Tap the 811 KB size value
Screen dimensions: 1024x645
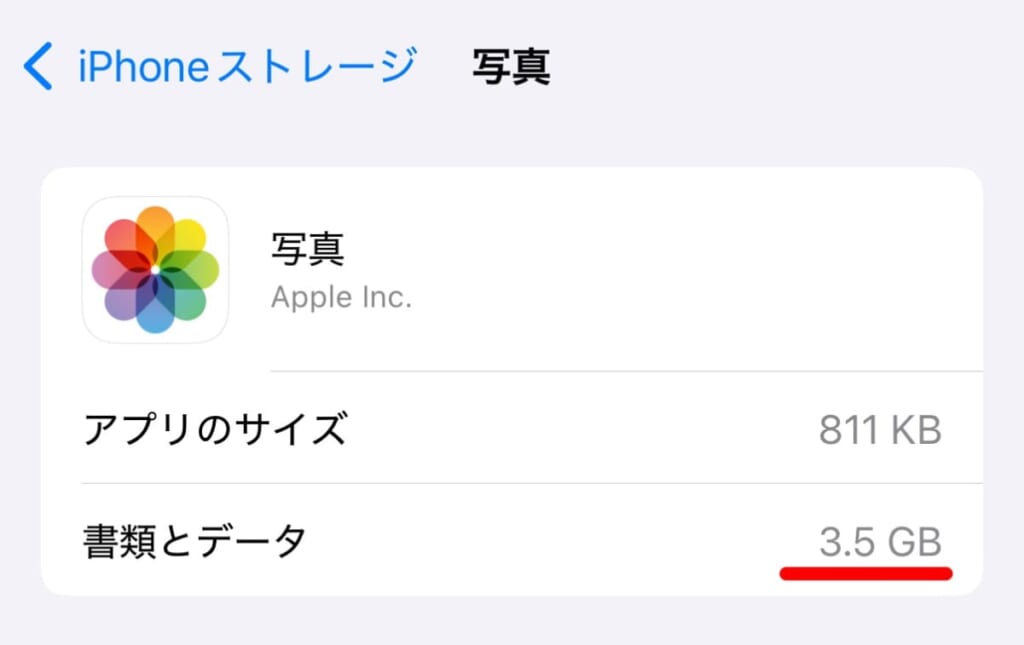click(x=880, y=430)
